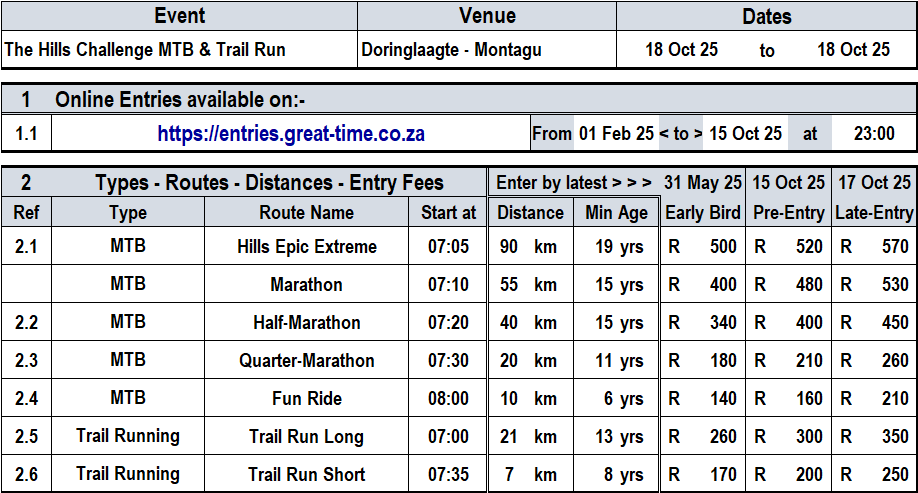This screenshot has width=918, height=493.
Task: Select the Quarter-Marathon route name cell
Action: [x=307, y=361]
